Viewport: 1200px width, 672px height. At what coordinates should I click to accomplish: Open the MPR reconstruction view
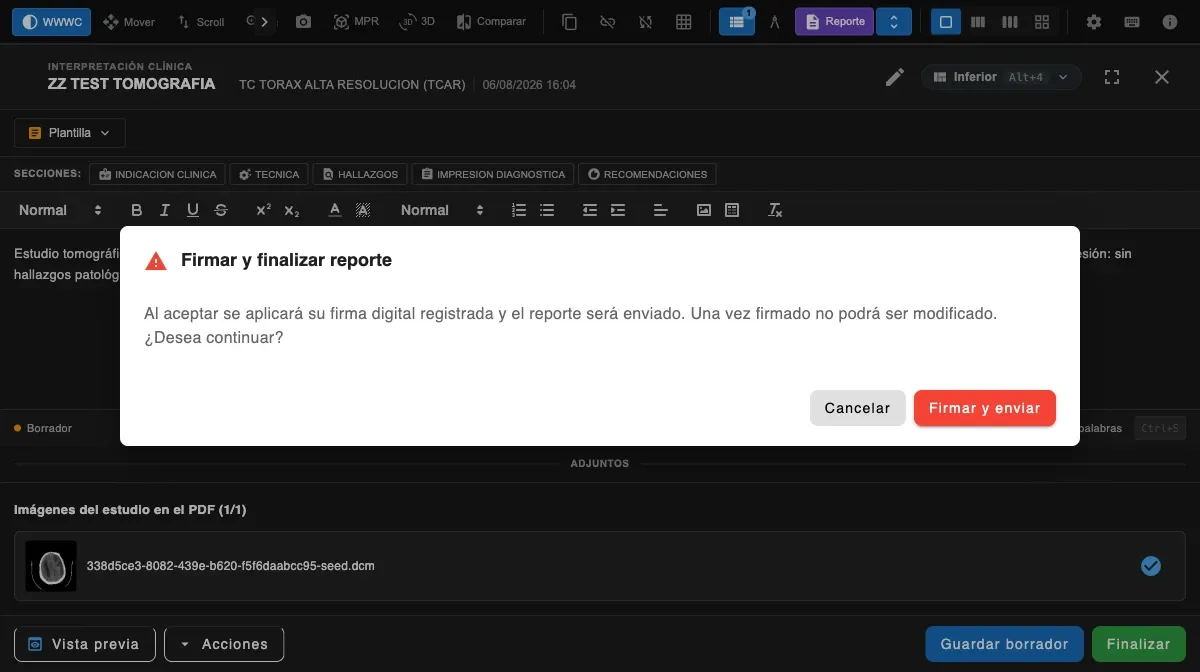point(357,21)
